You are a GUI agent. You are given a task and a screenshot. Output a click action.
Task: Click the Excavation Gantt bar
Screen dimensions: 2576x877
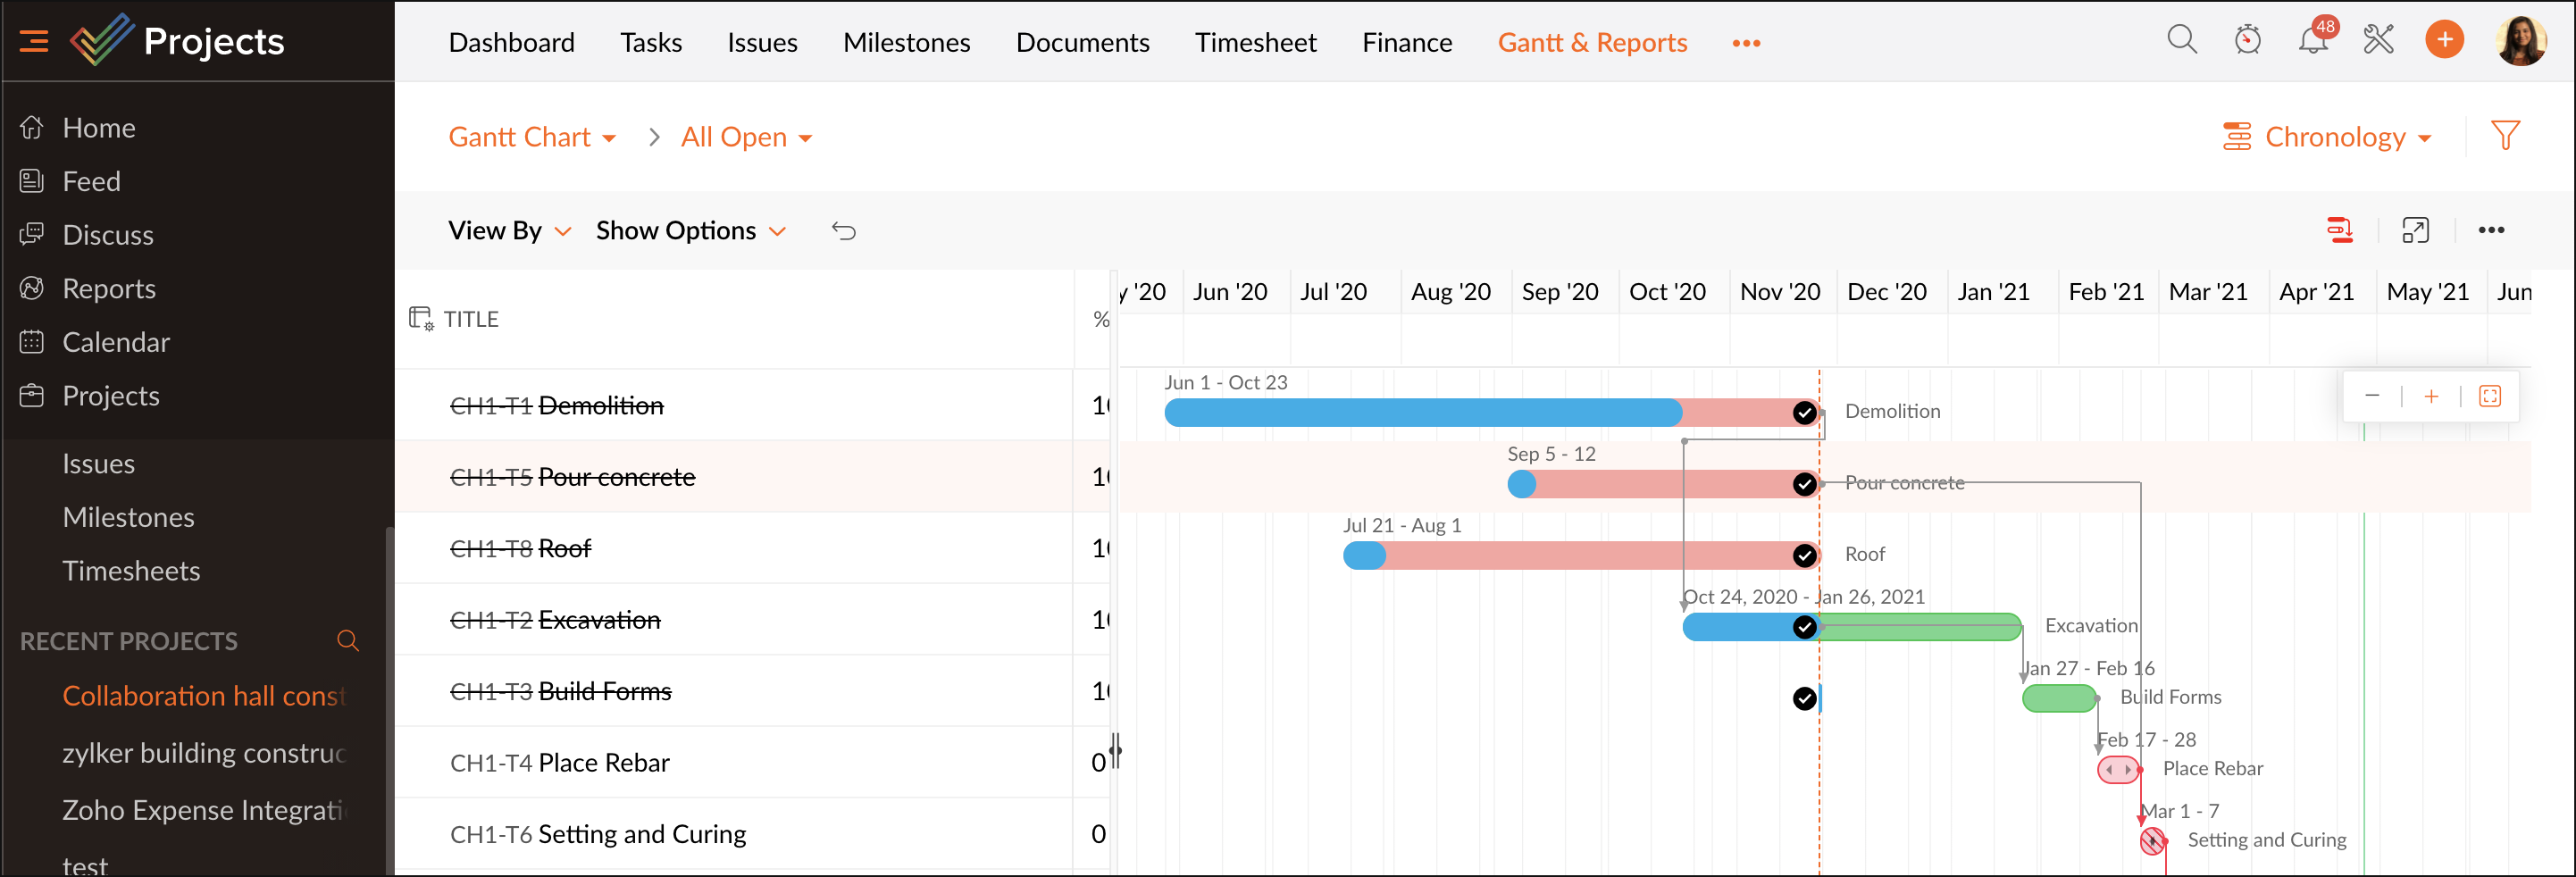click(1852, 627)
